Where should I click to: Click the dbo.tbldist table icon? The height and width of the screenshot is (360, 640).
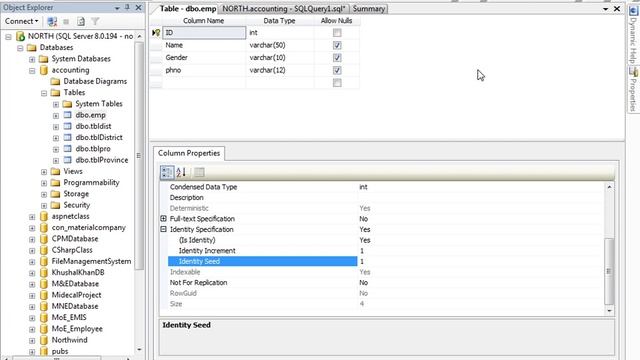pyautogui.click(x=68, y=127)
